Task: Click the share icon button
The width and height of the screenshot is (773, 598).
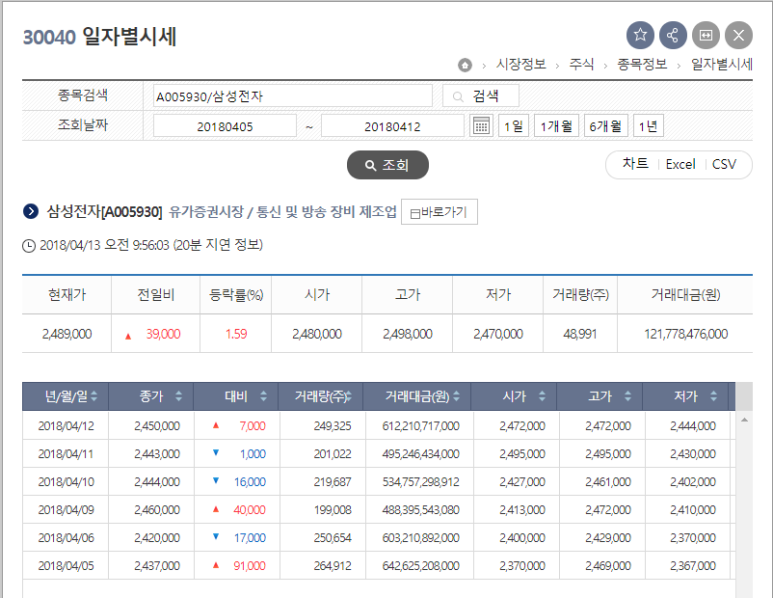Action: tap(672, 35)
